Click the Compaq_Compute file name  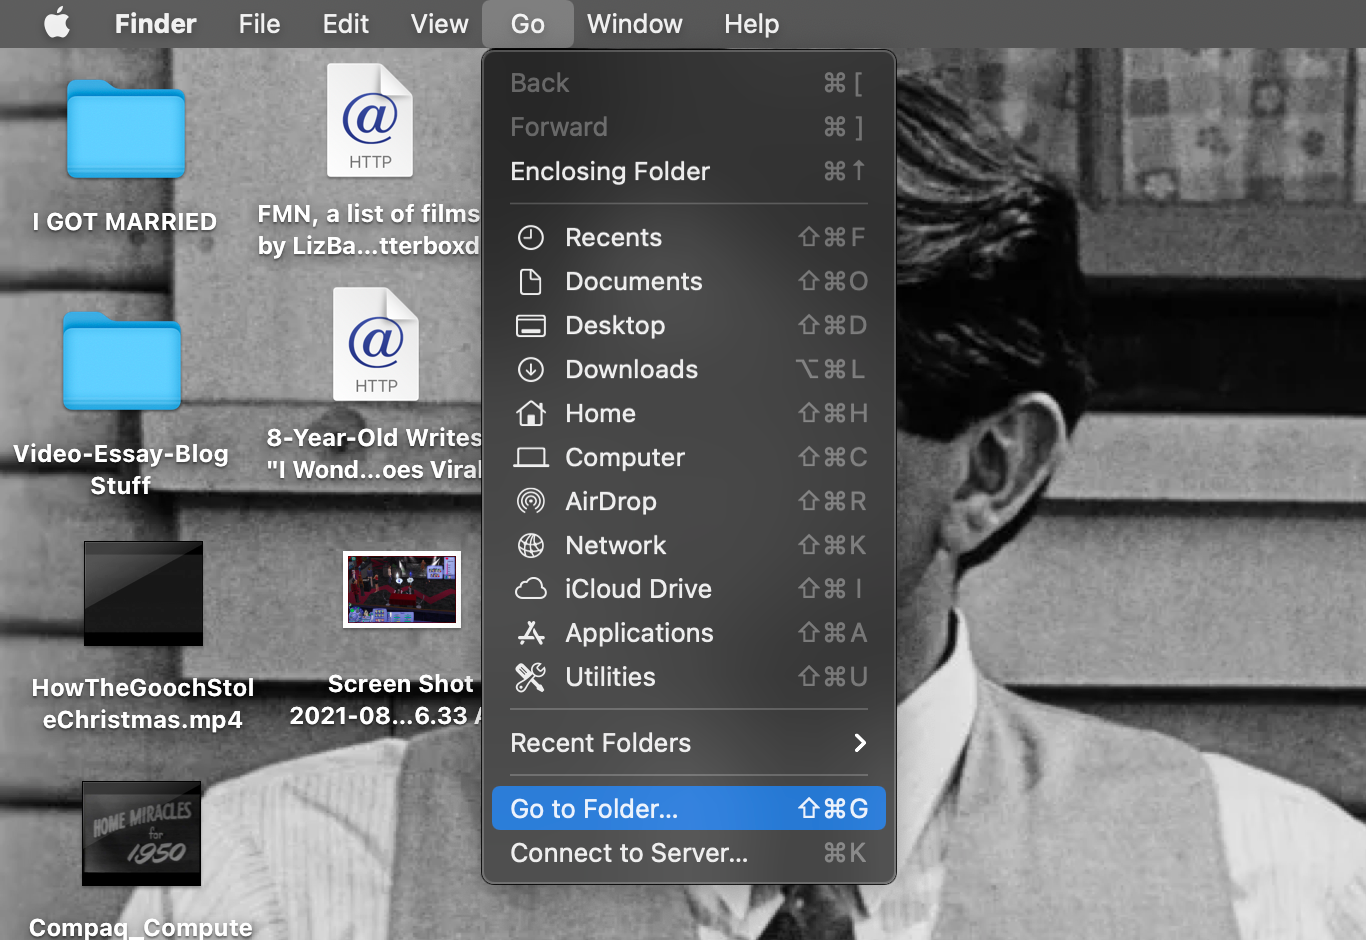pyautogui.click(x=141, y=927)
